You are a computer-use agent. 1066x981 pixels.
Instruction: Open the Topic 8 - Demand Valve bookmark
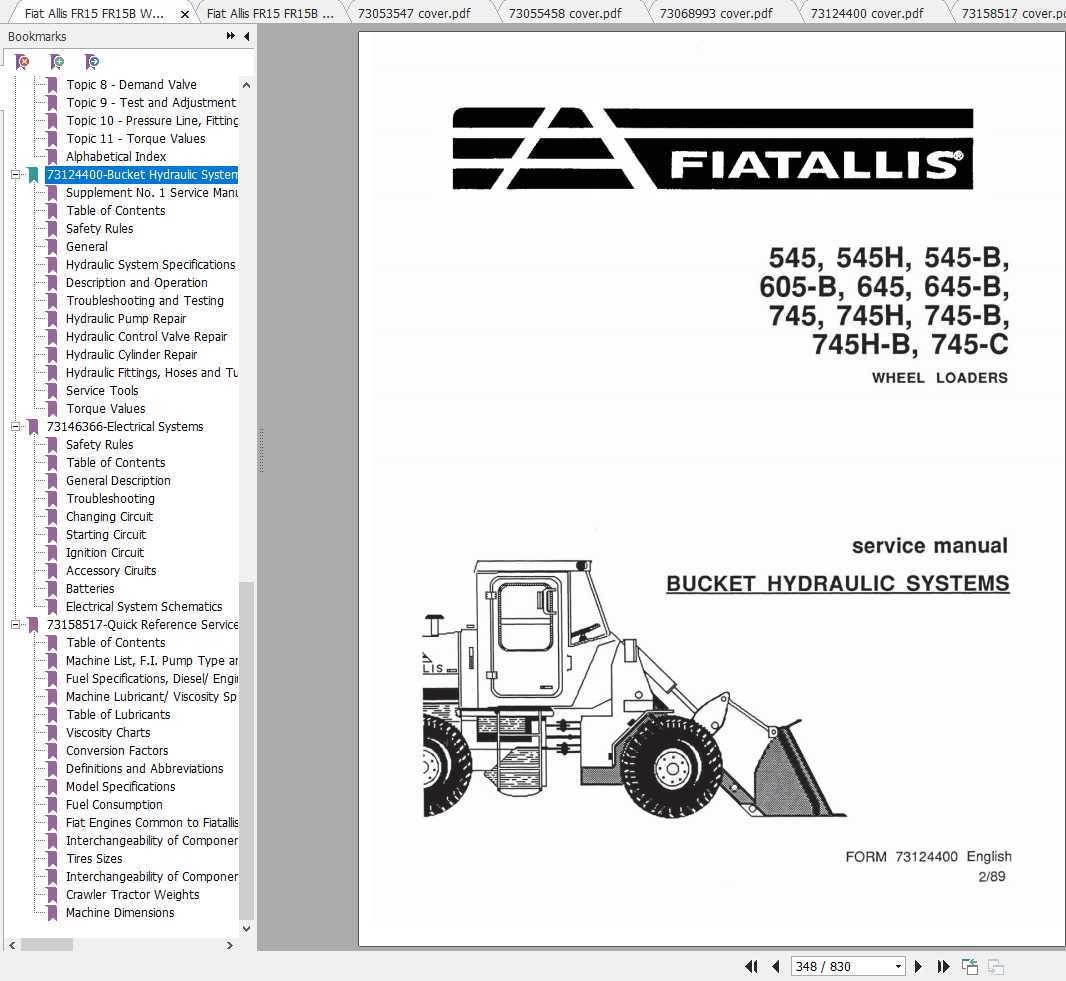[x=131, y=84]
